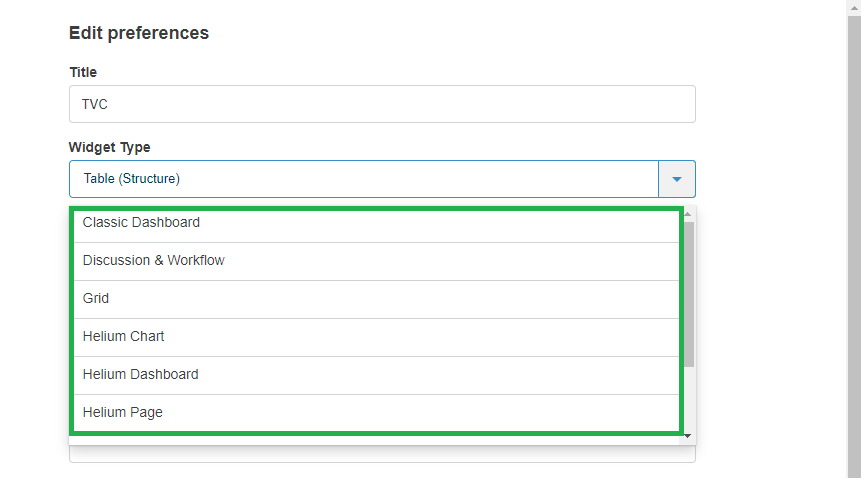
Task: Click the partially hidden field beneath the list
Action: [x=382, y=455]
